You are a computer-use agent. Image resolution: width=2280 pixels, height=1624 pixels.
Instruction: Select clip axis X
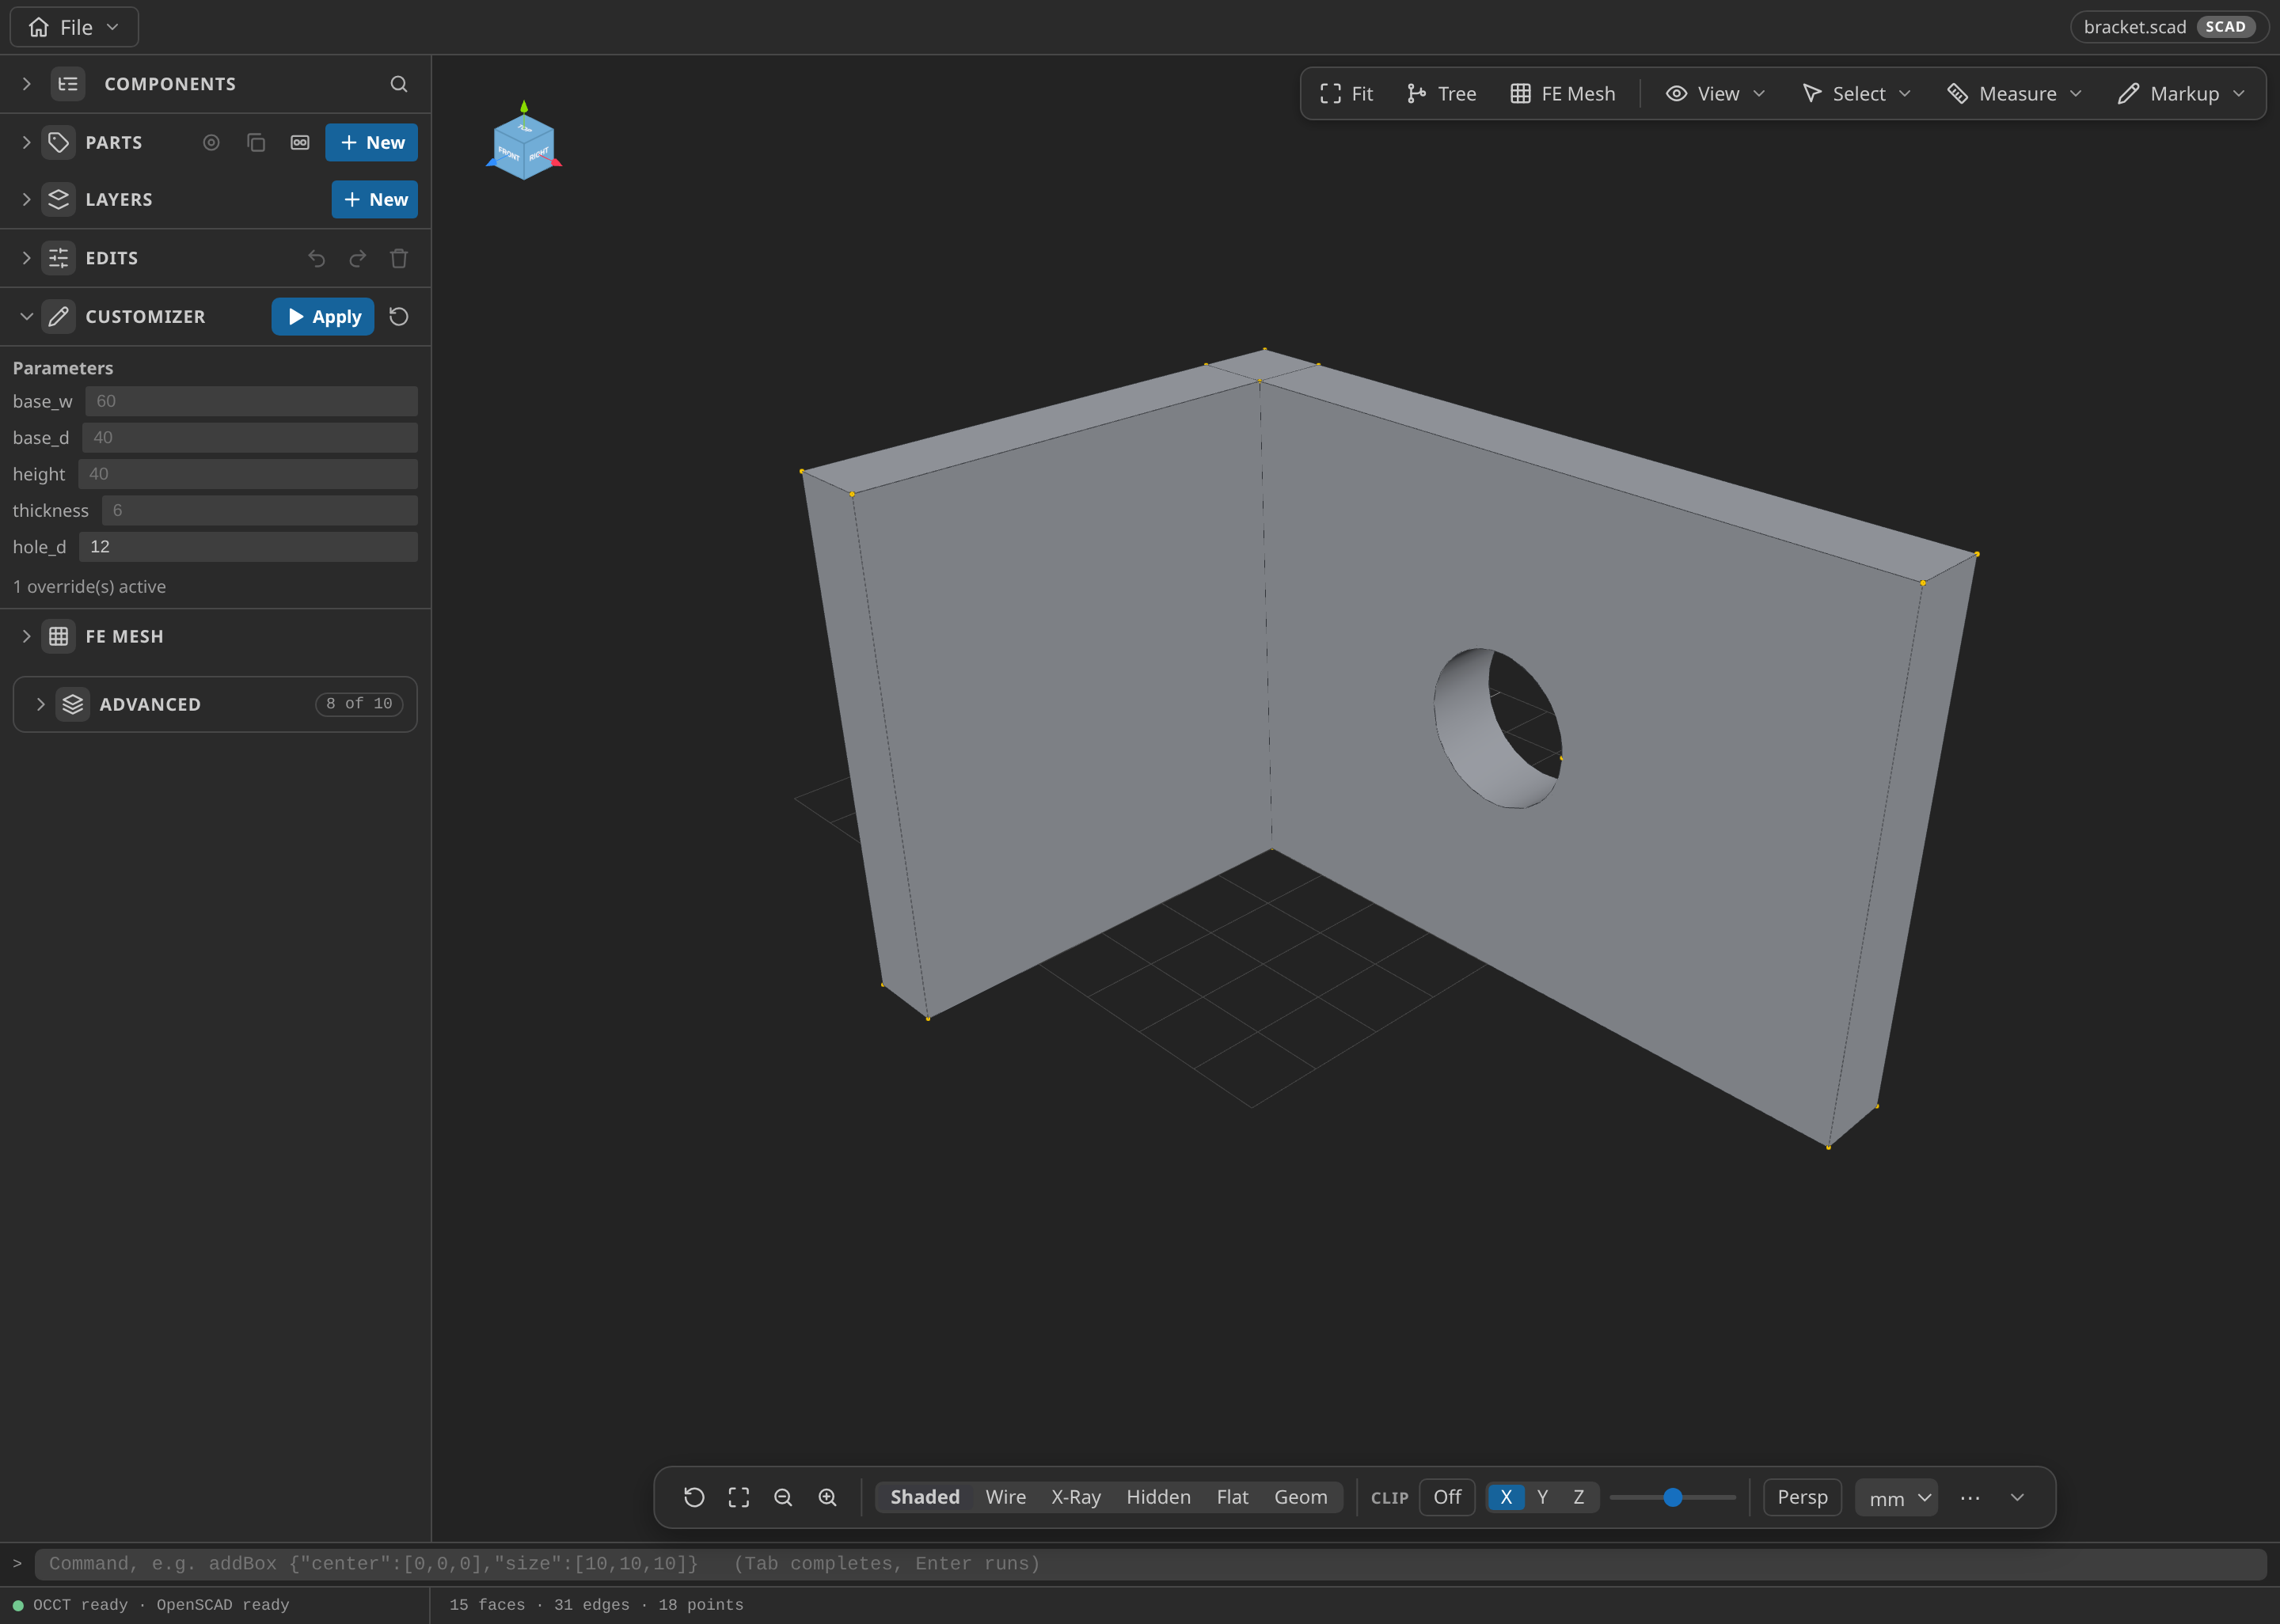pyautogui.click(x=1506, y=1497)
